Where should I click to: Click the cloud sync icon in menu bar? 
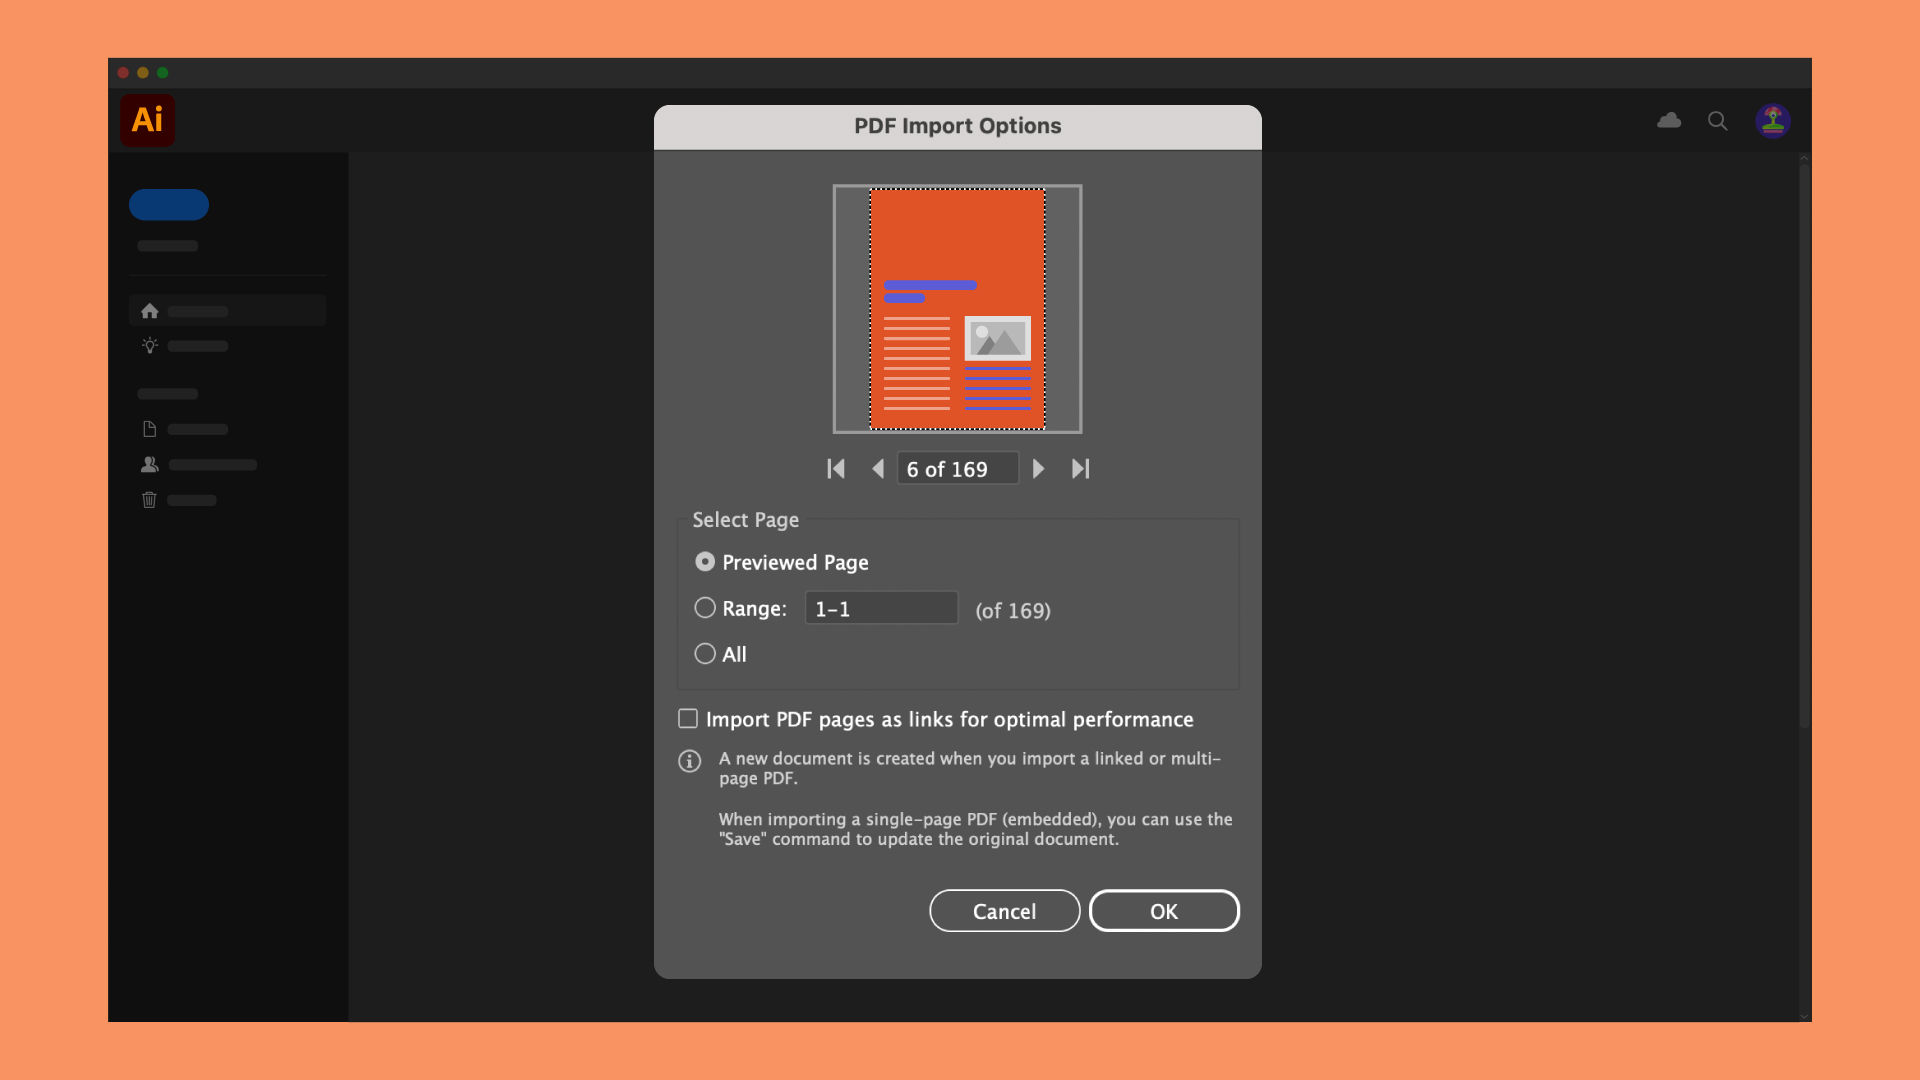[x=1668, y=120]
